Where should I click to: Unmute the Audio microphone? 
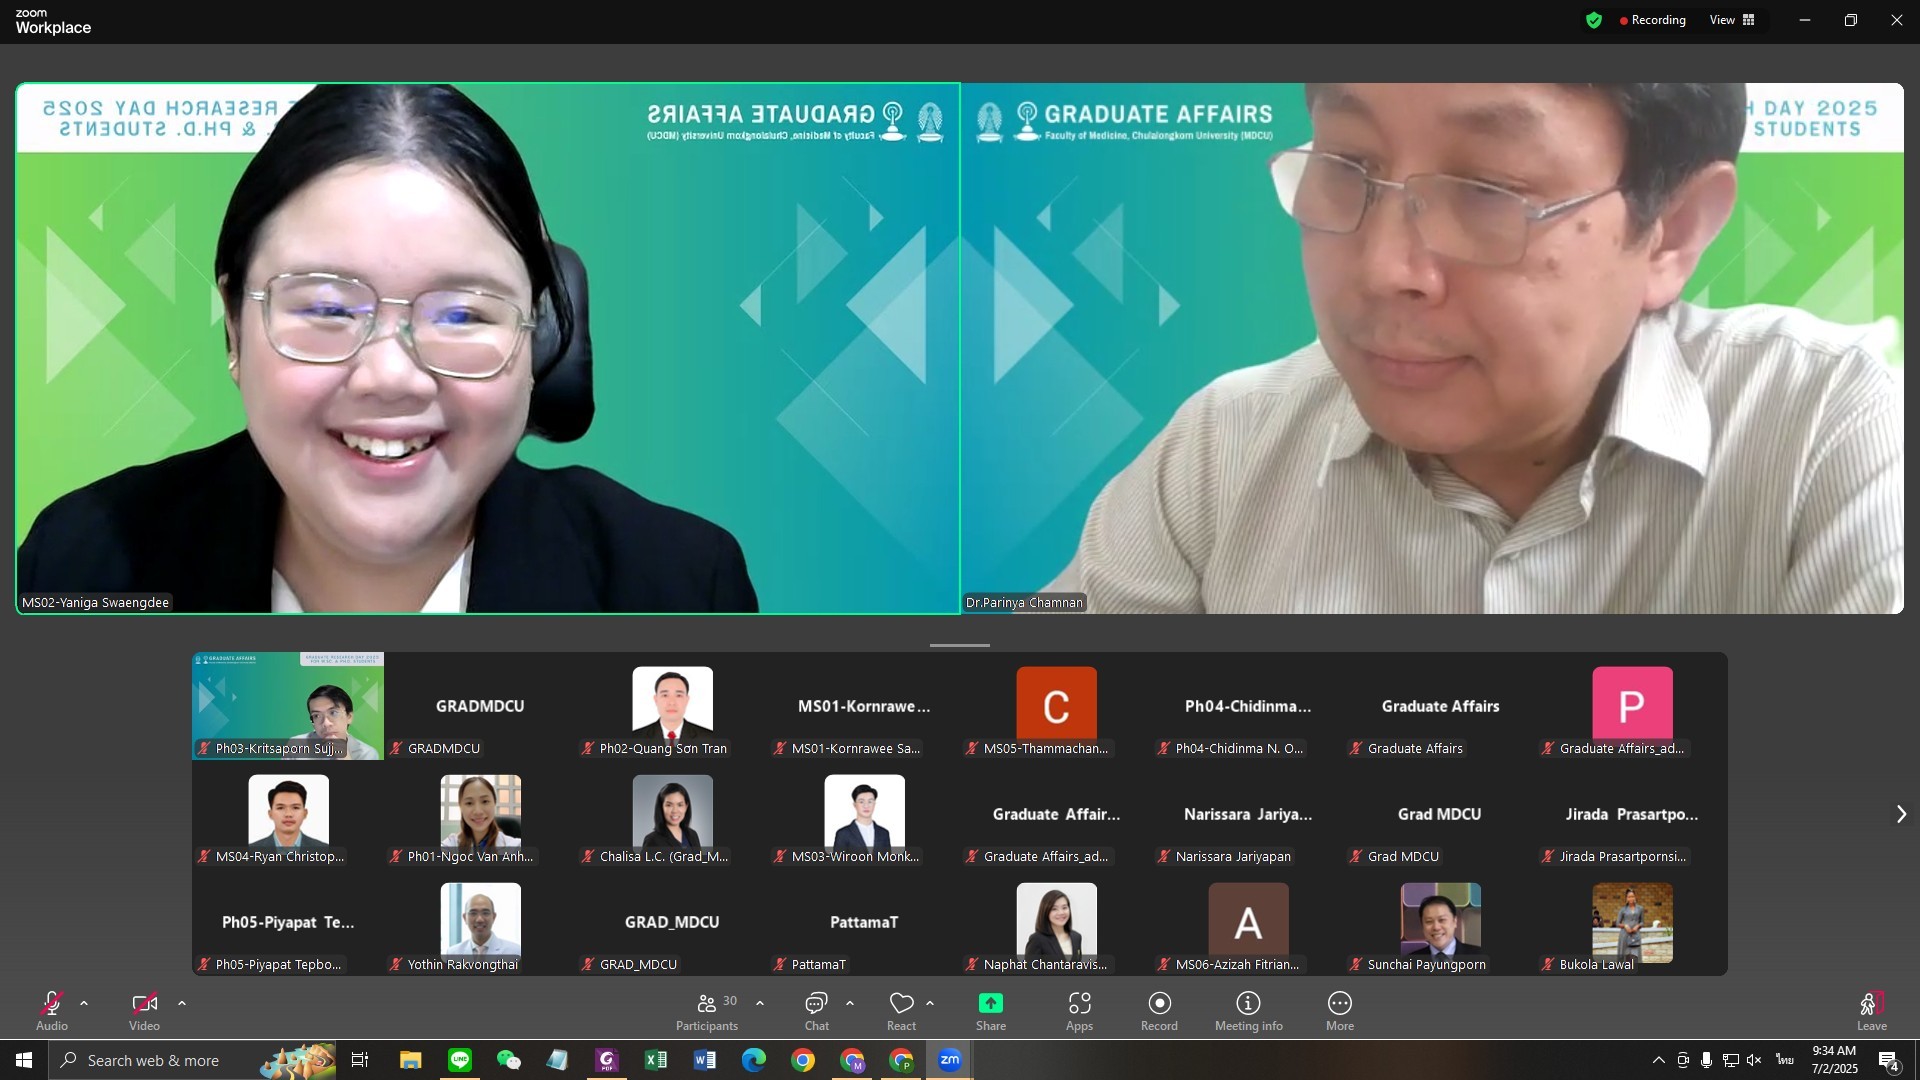(52, 1004)
